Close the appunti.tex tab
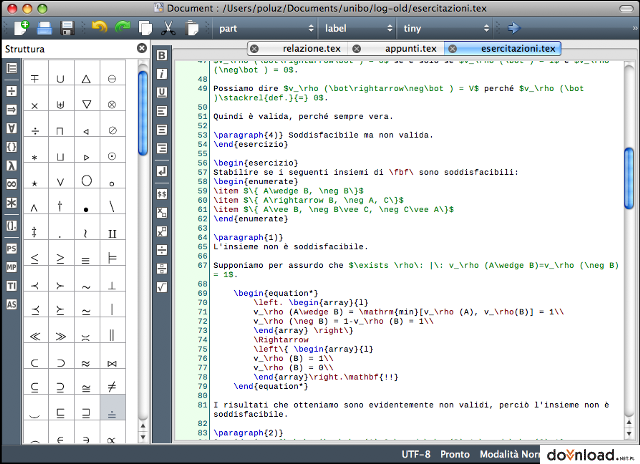The width and height of the screenshot is (640, 464). (x=356, y=49)
